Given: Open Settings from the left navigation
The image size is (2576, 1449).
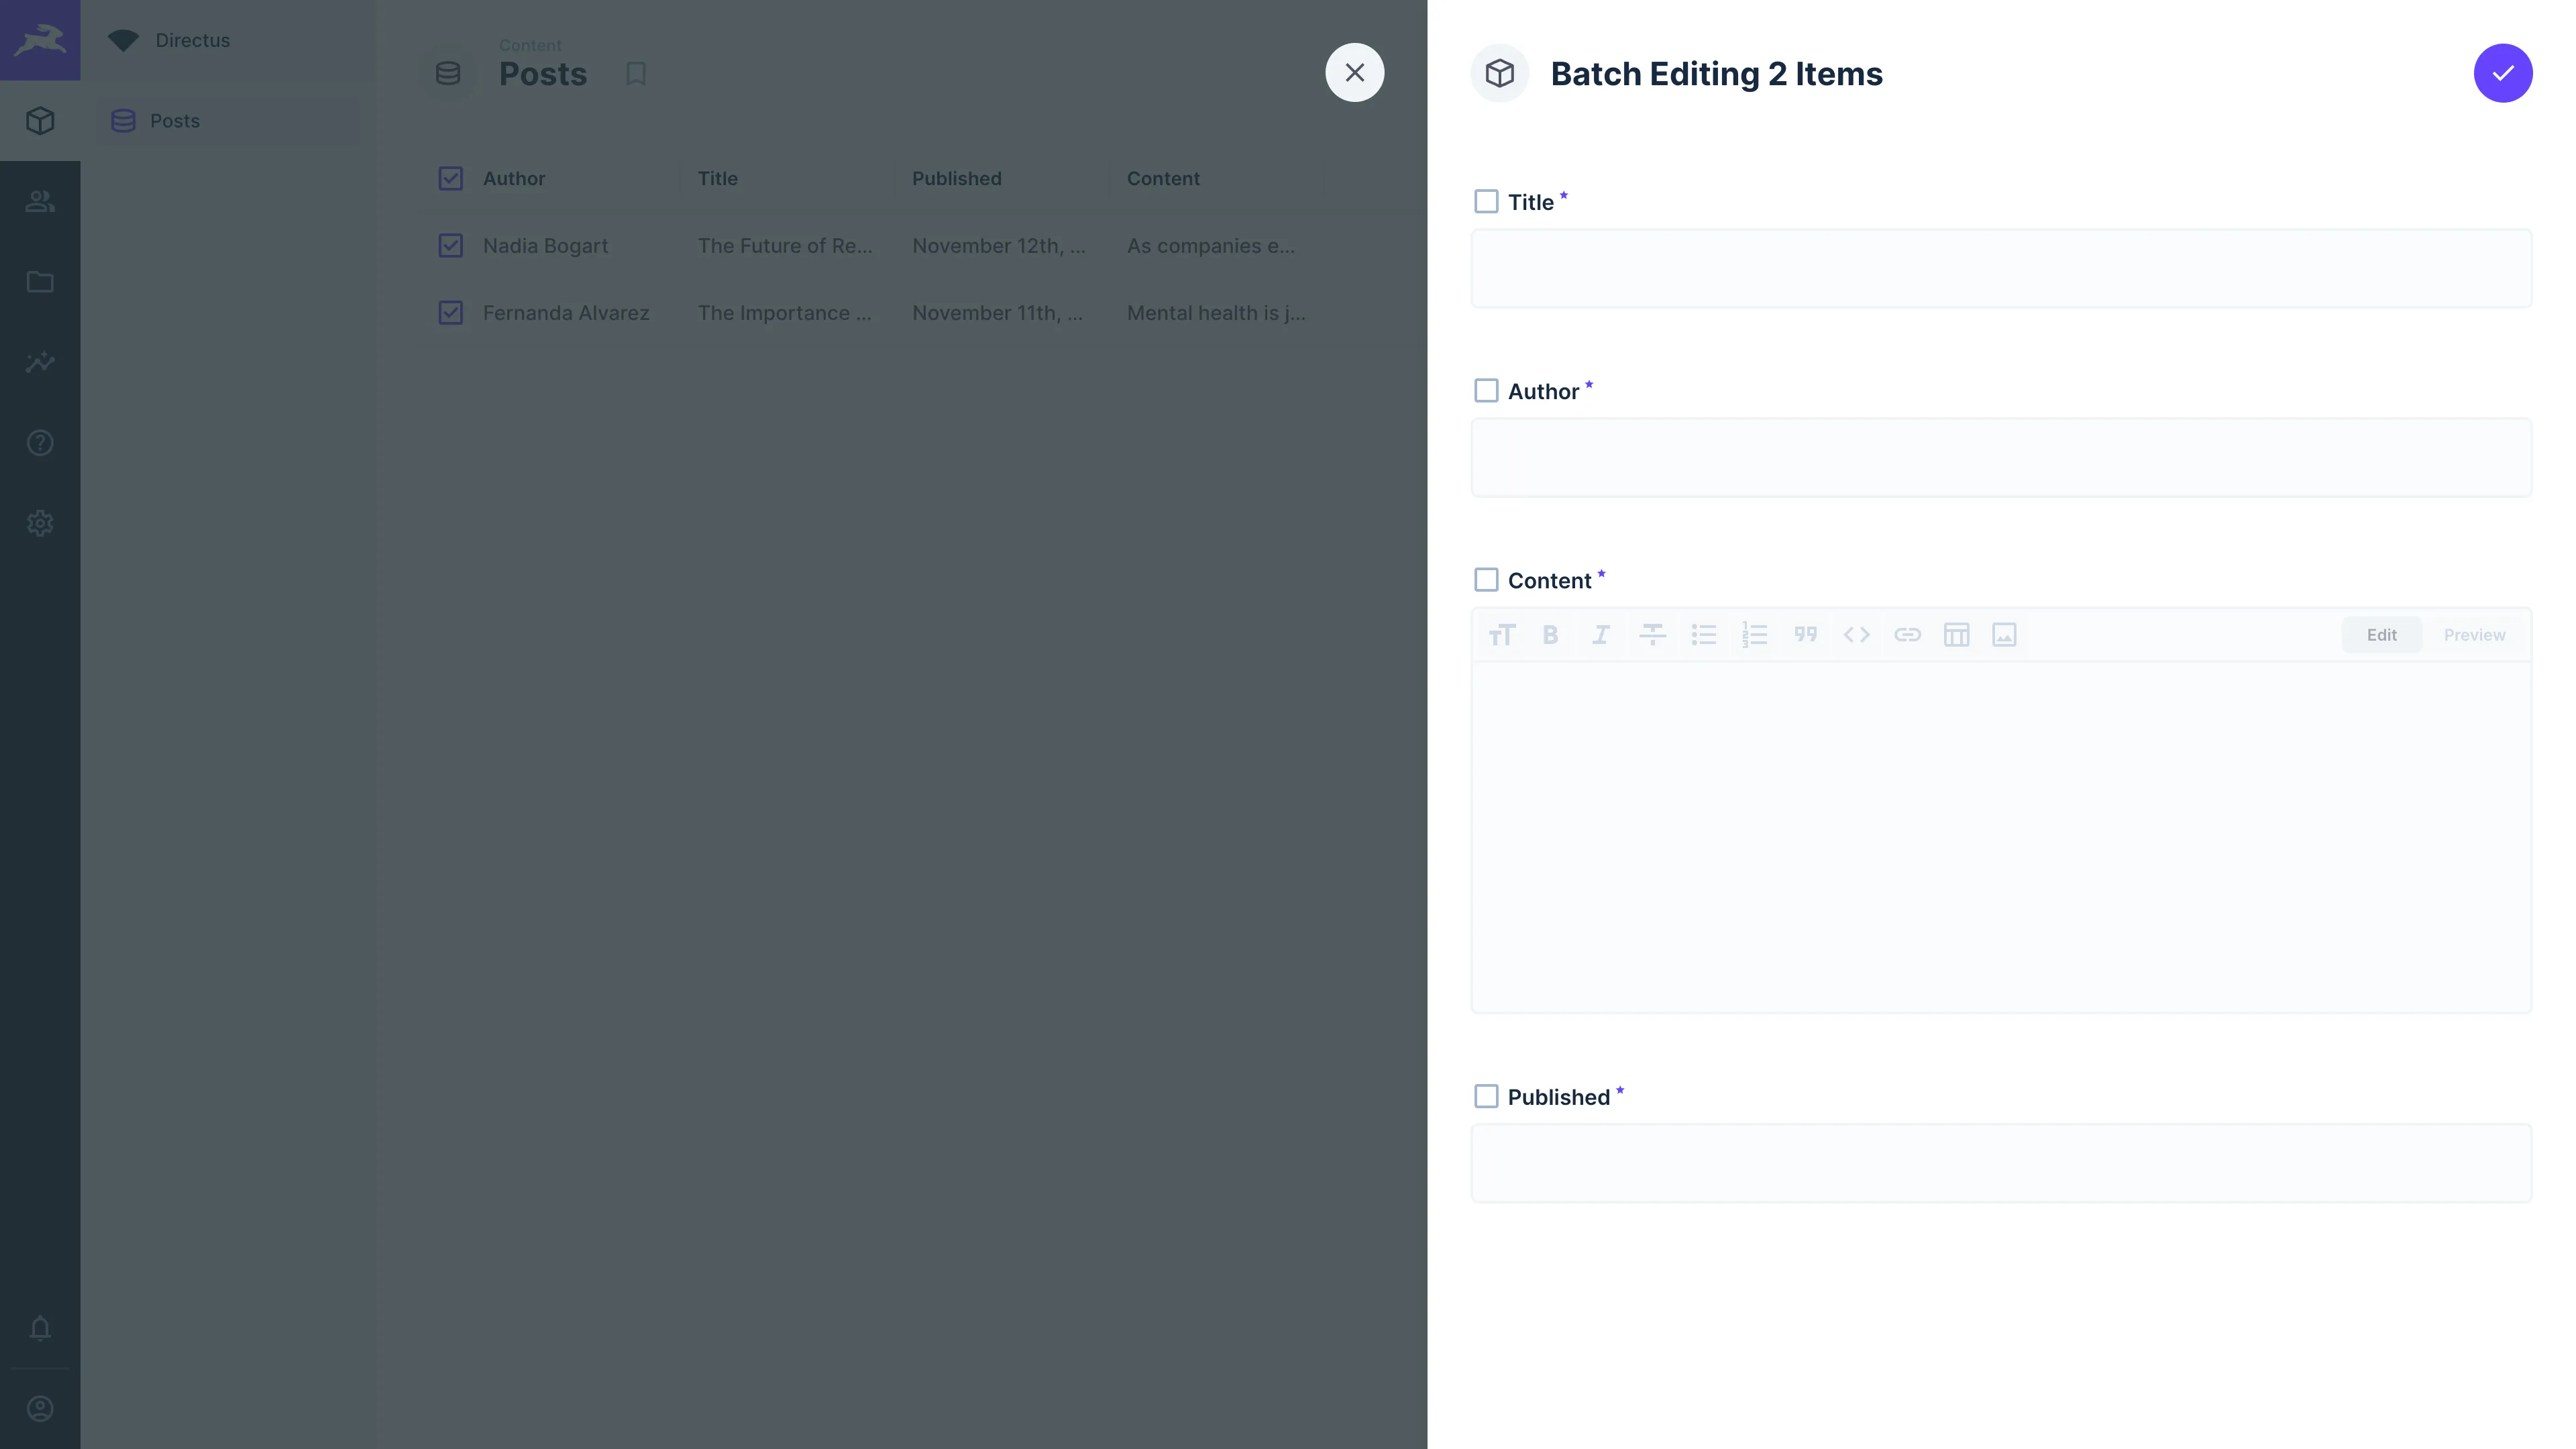Looking at the screenshot, I should 40,523.
